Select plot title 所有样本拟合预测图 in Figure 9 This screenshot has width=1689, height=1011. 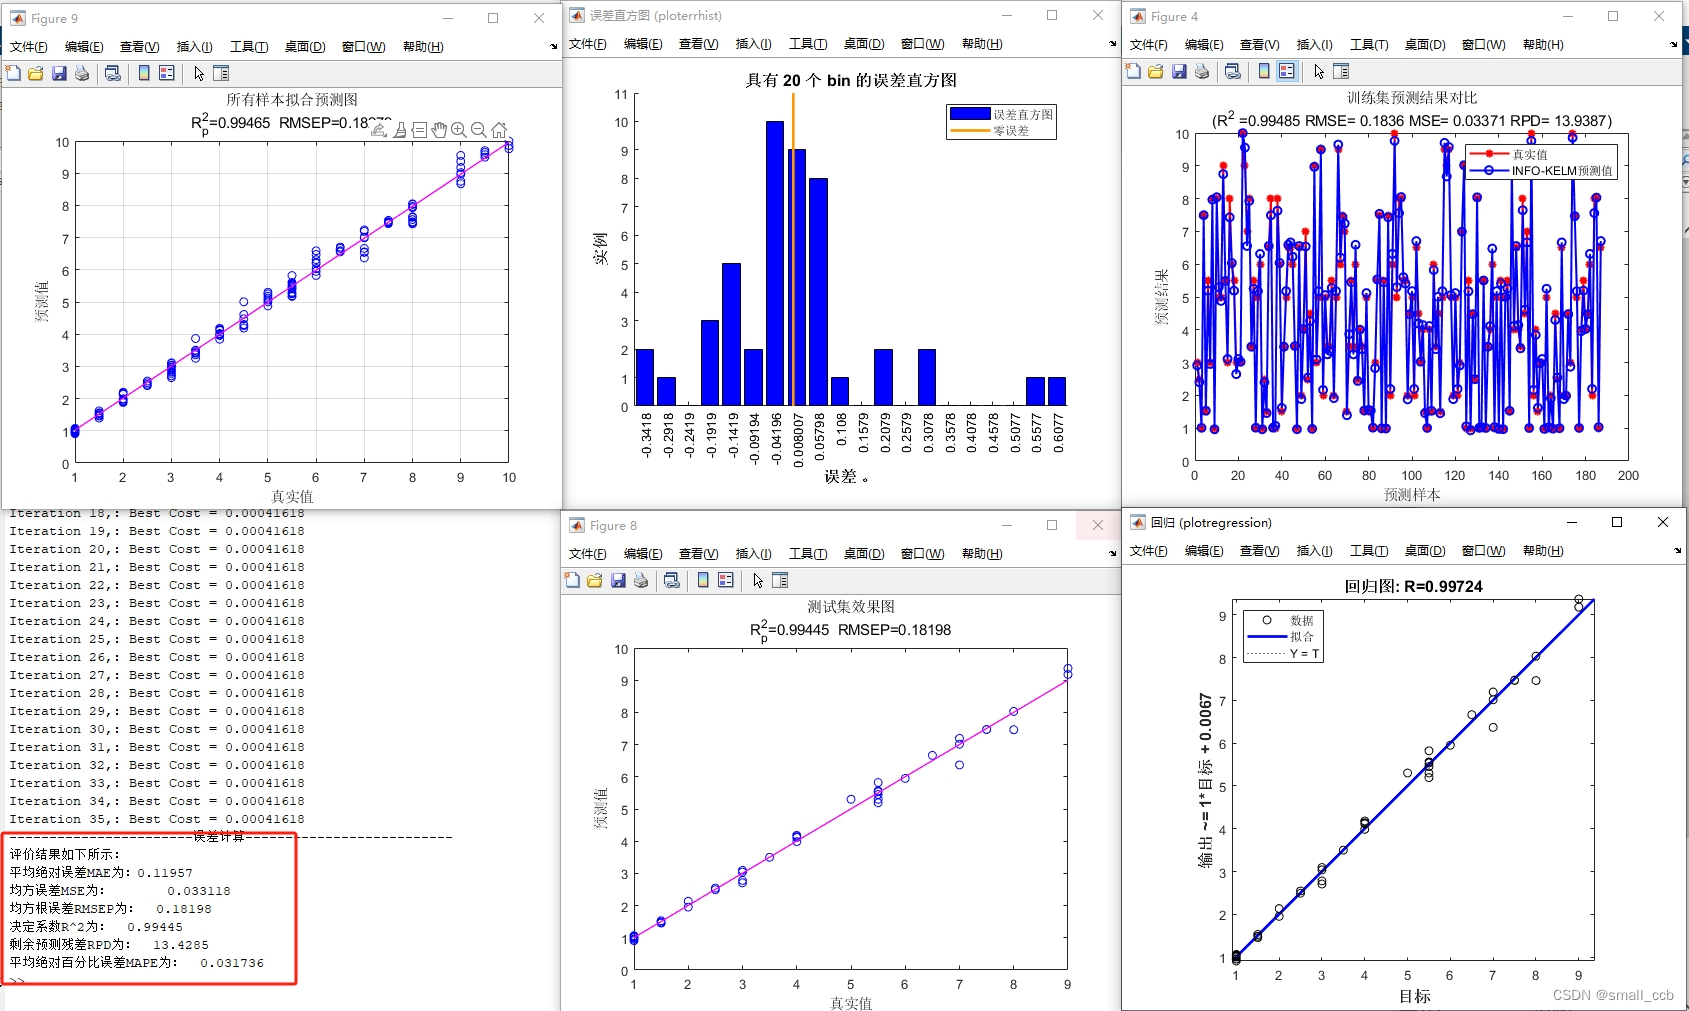tap(292, 100)
